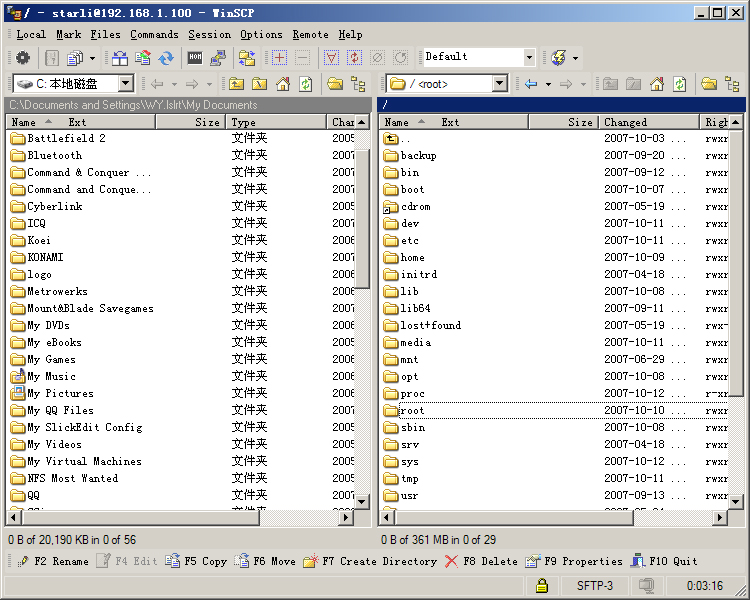The image size is (750, 600).
Task: Click F6 Move button
Action: 265,561
